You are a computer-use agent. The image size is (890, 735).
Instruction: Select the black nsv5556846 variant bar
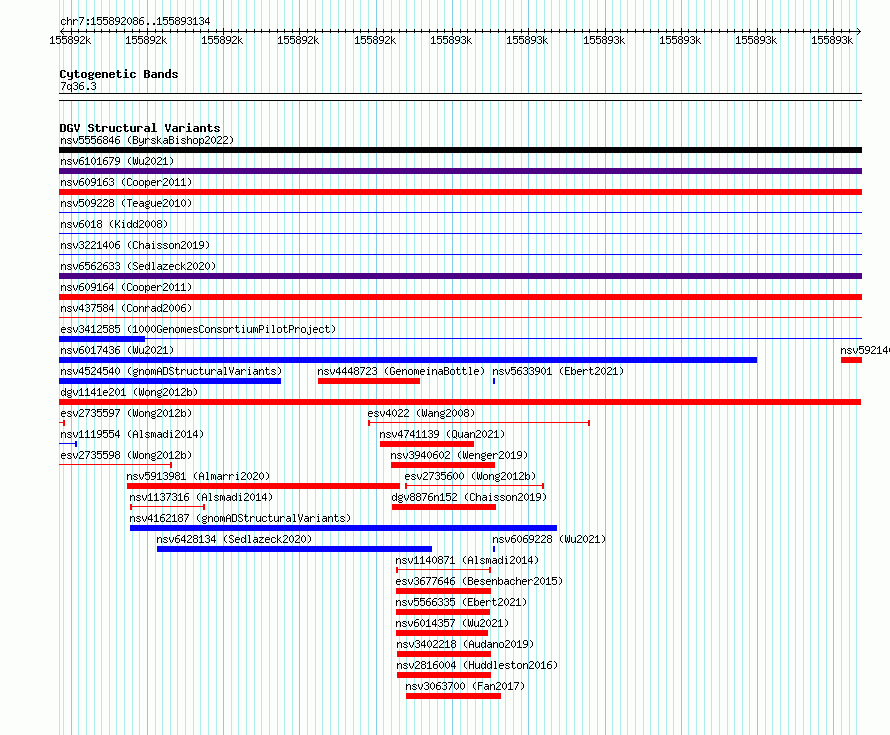coord(460,150)
